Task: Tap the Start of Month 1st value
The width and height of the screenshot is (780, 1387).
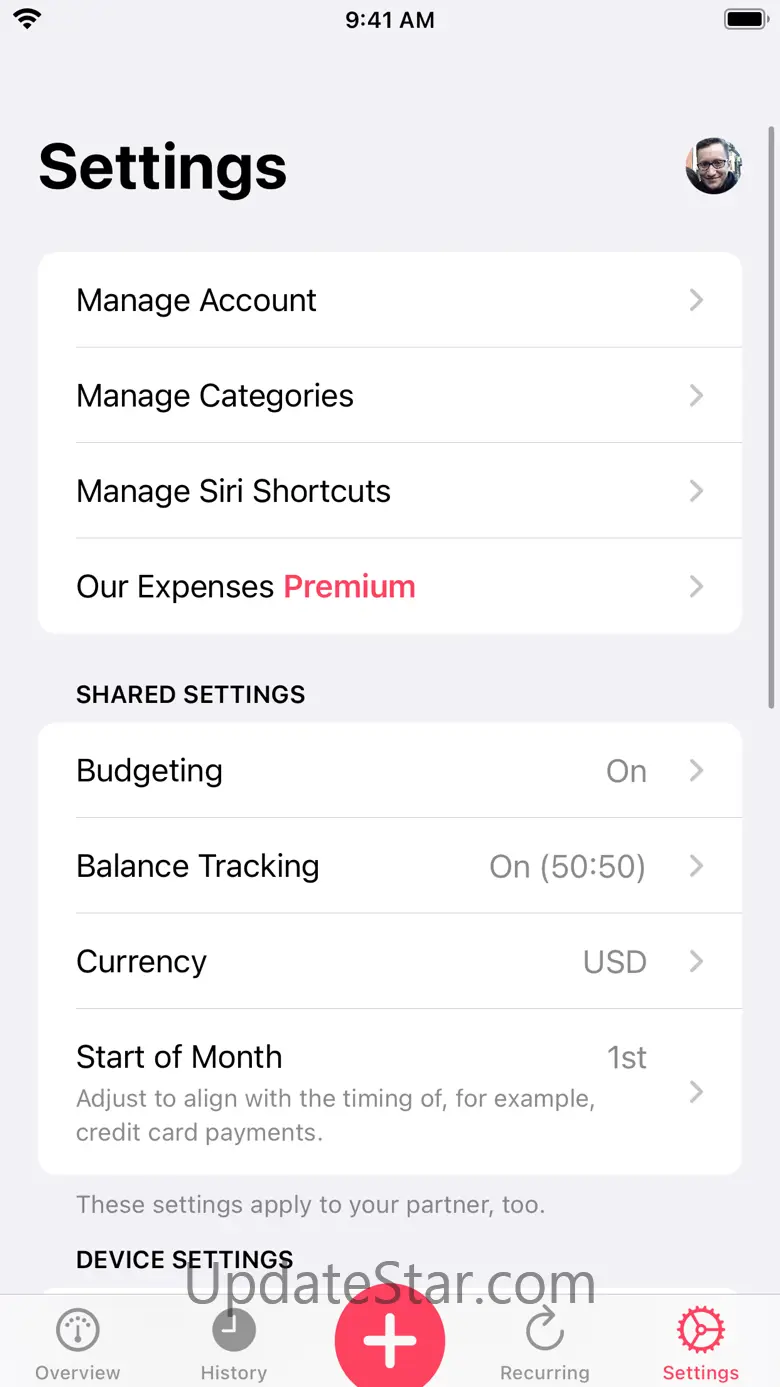Action: pyautogui.click(x=627, y=1058)
